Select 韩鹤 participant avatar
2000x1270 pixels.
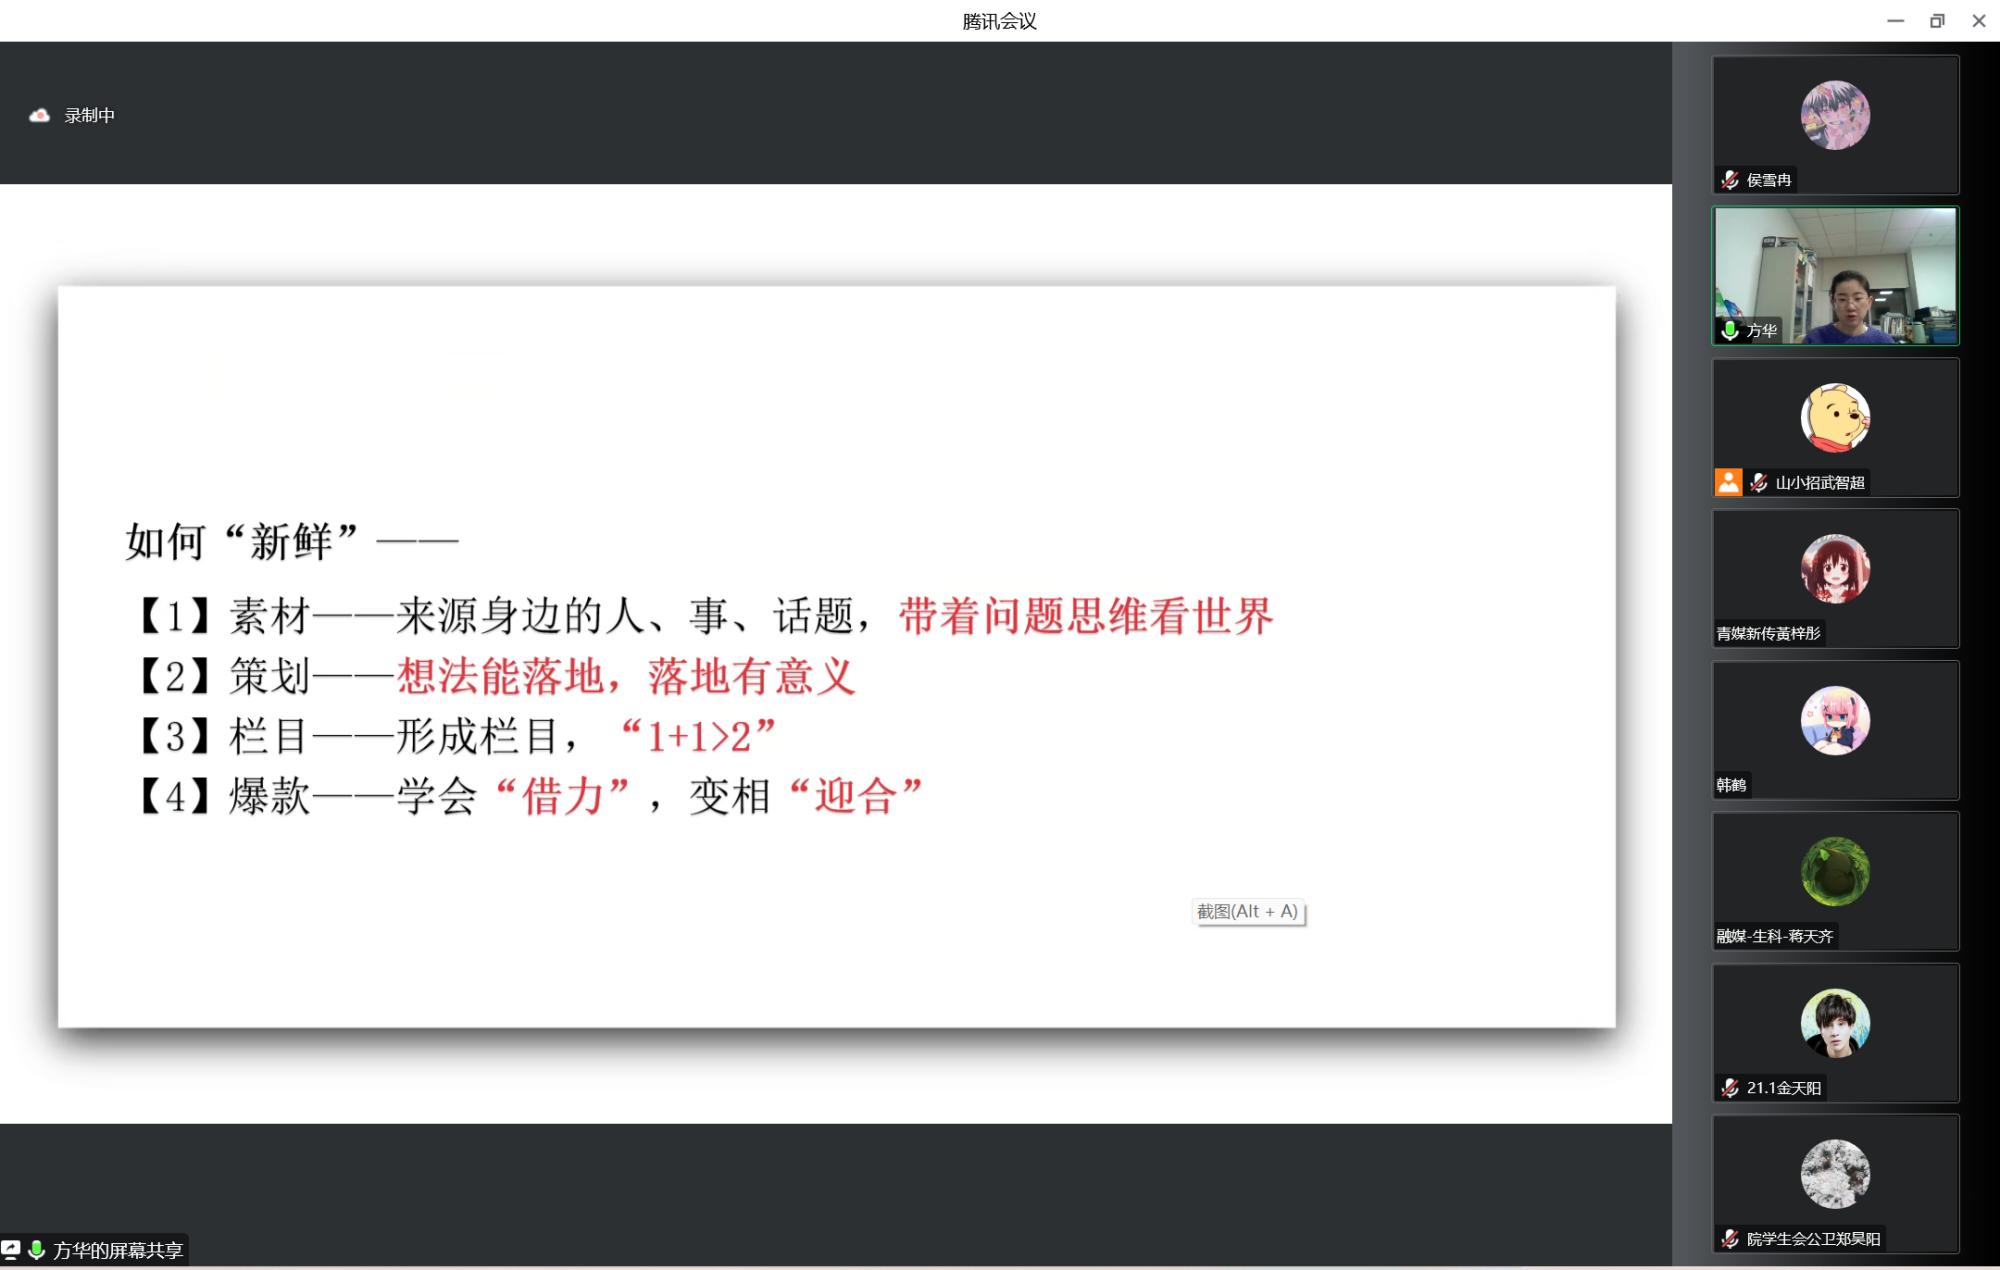coord(1835,720)
